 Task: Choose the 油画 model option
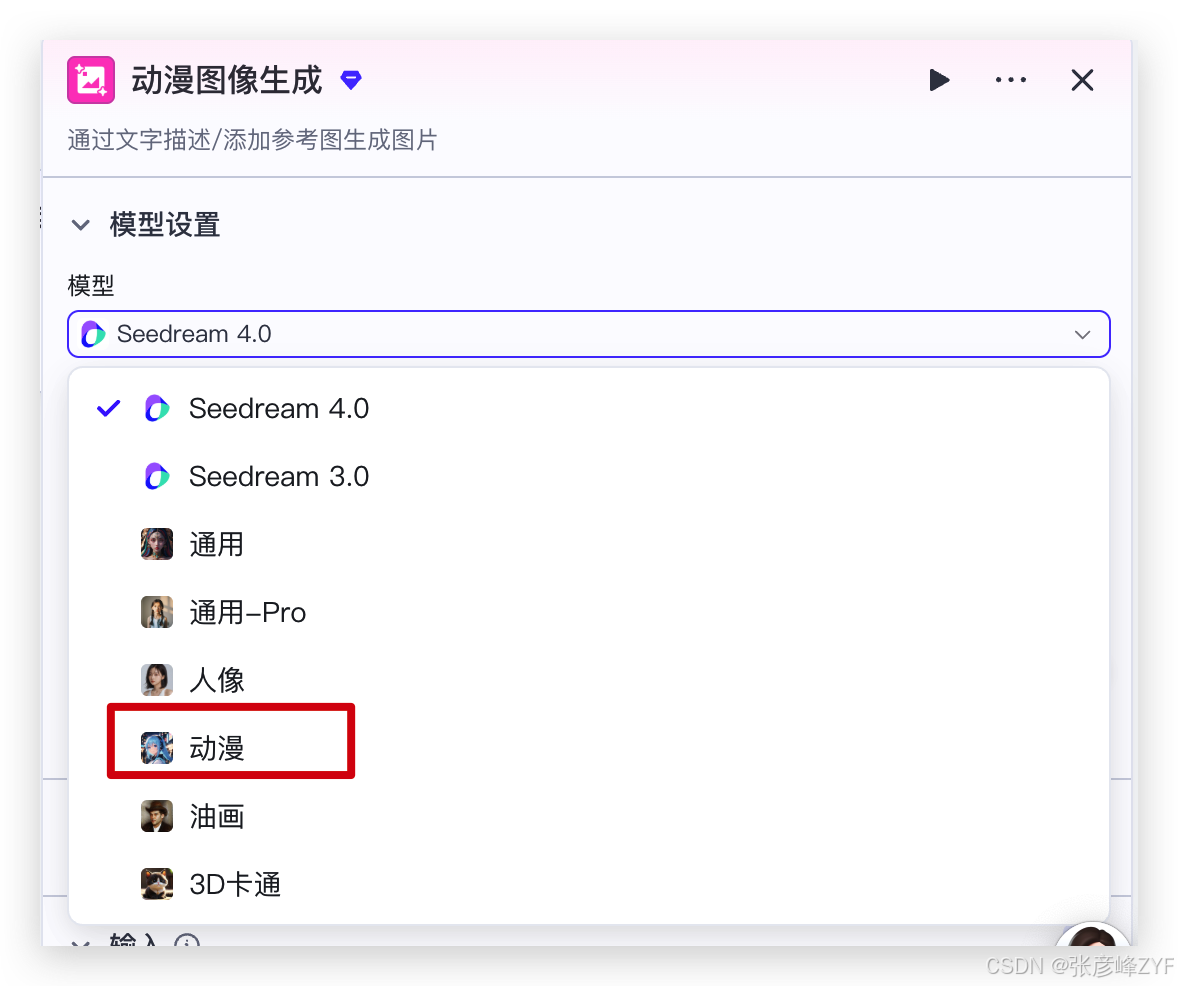[588, 816]
